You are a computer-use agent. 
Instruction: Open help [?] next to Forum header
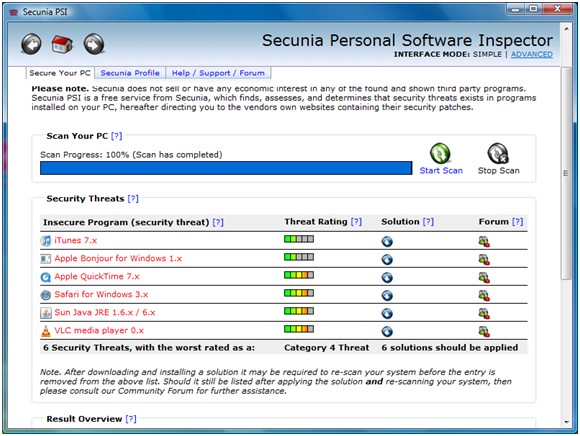(x=517, y=222)
